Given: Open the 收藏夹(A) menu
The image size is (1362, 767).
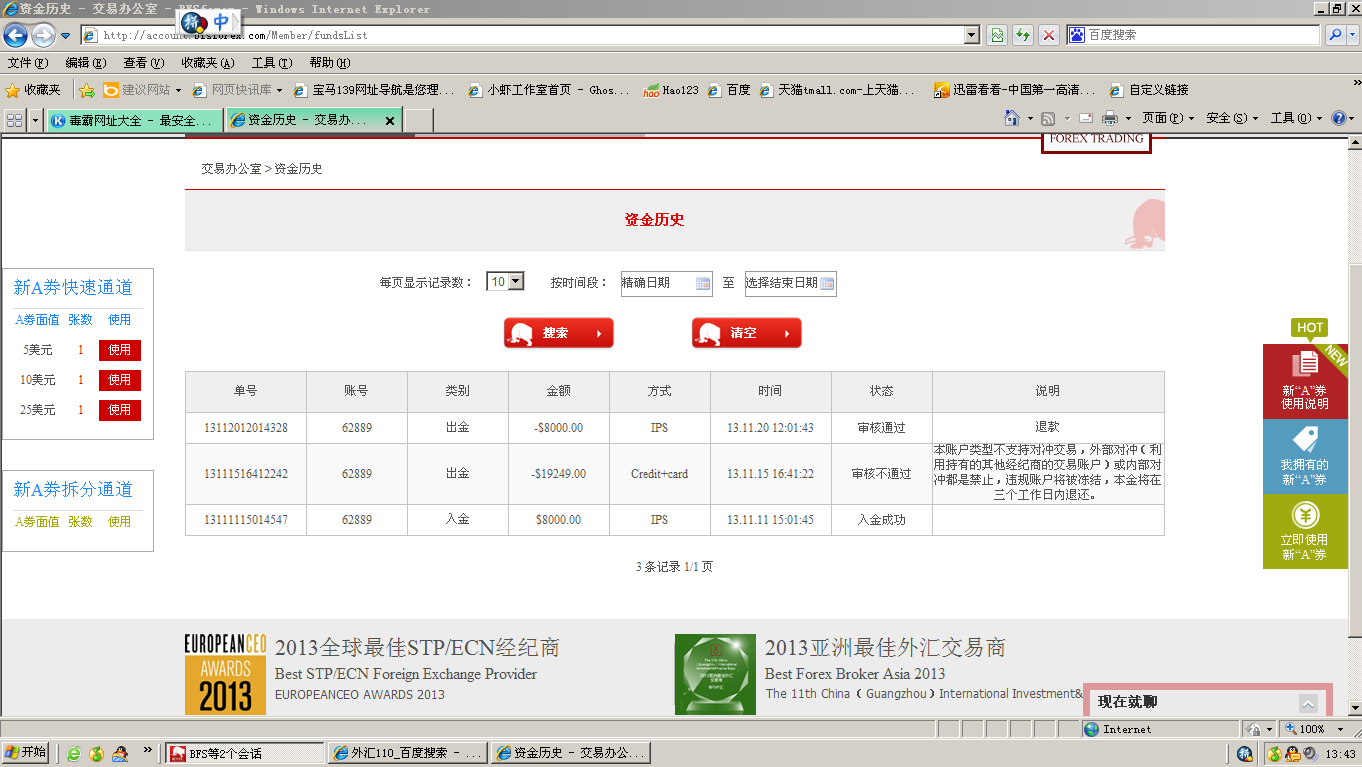Looking at the screenshot, I should click(208, 63).
